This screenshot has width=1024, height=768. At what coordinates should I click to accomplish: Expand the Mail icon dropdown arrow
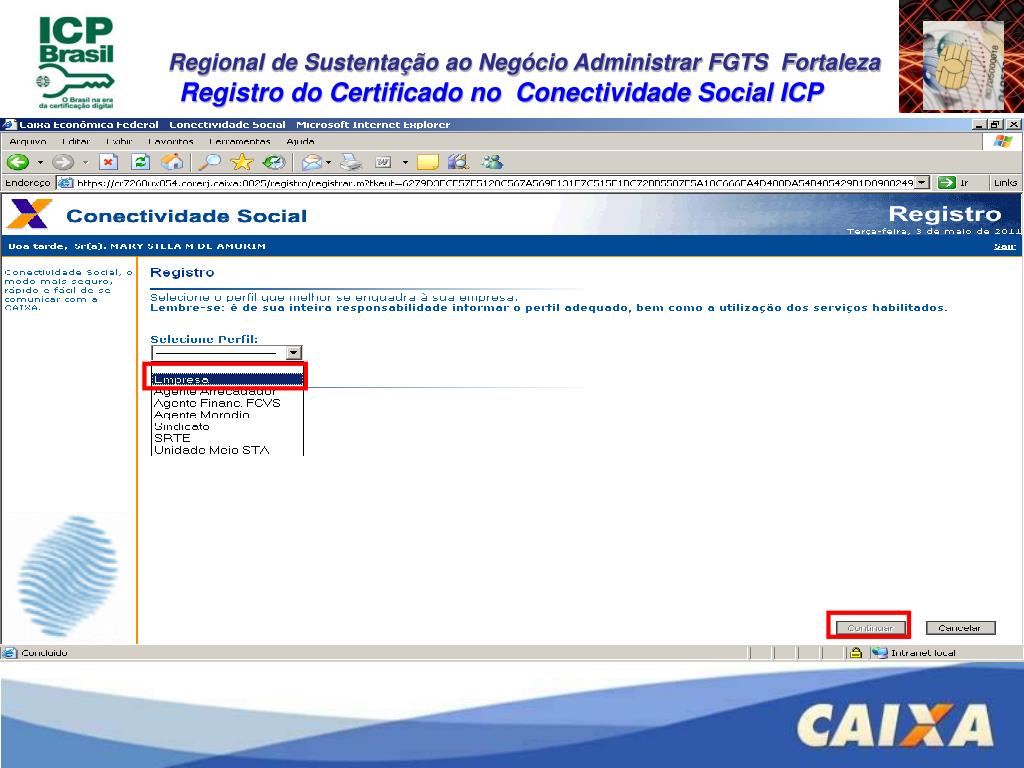(328, 163)
